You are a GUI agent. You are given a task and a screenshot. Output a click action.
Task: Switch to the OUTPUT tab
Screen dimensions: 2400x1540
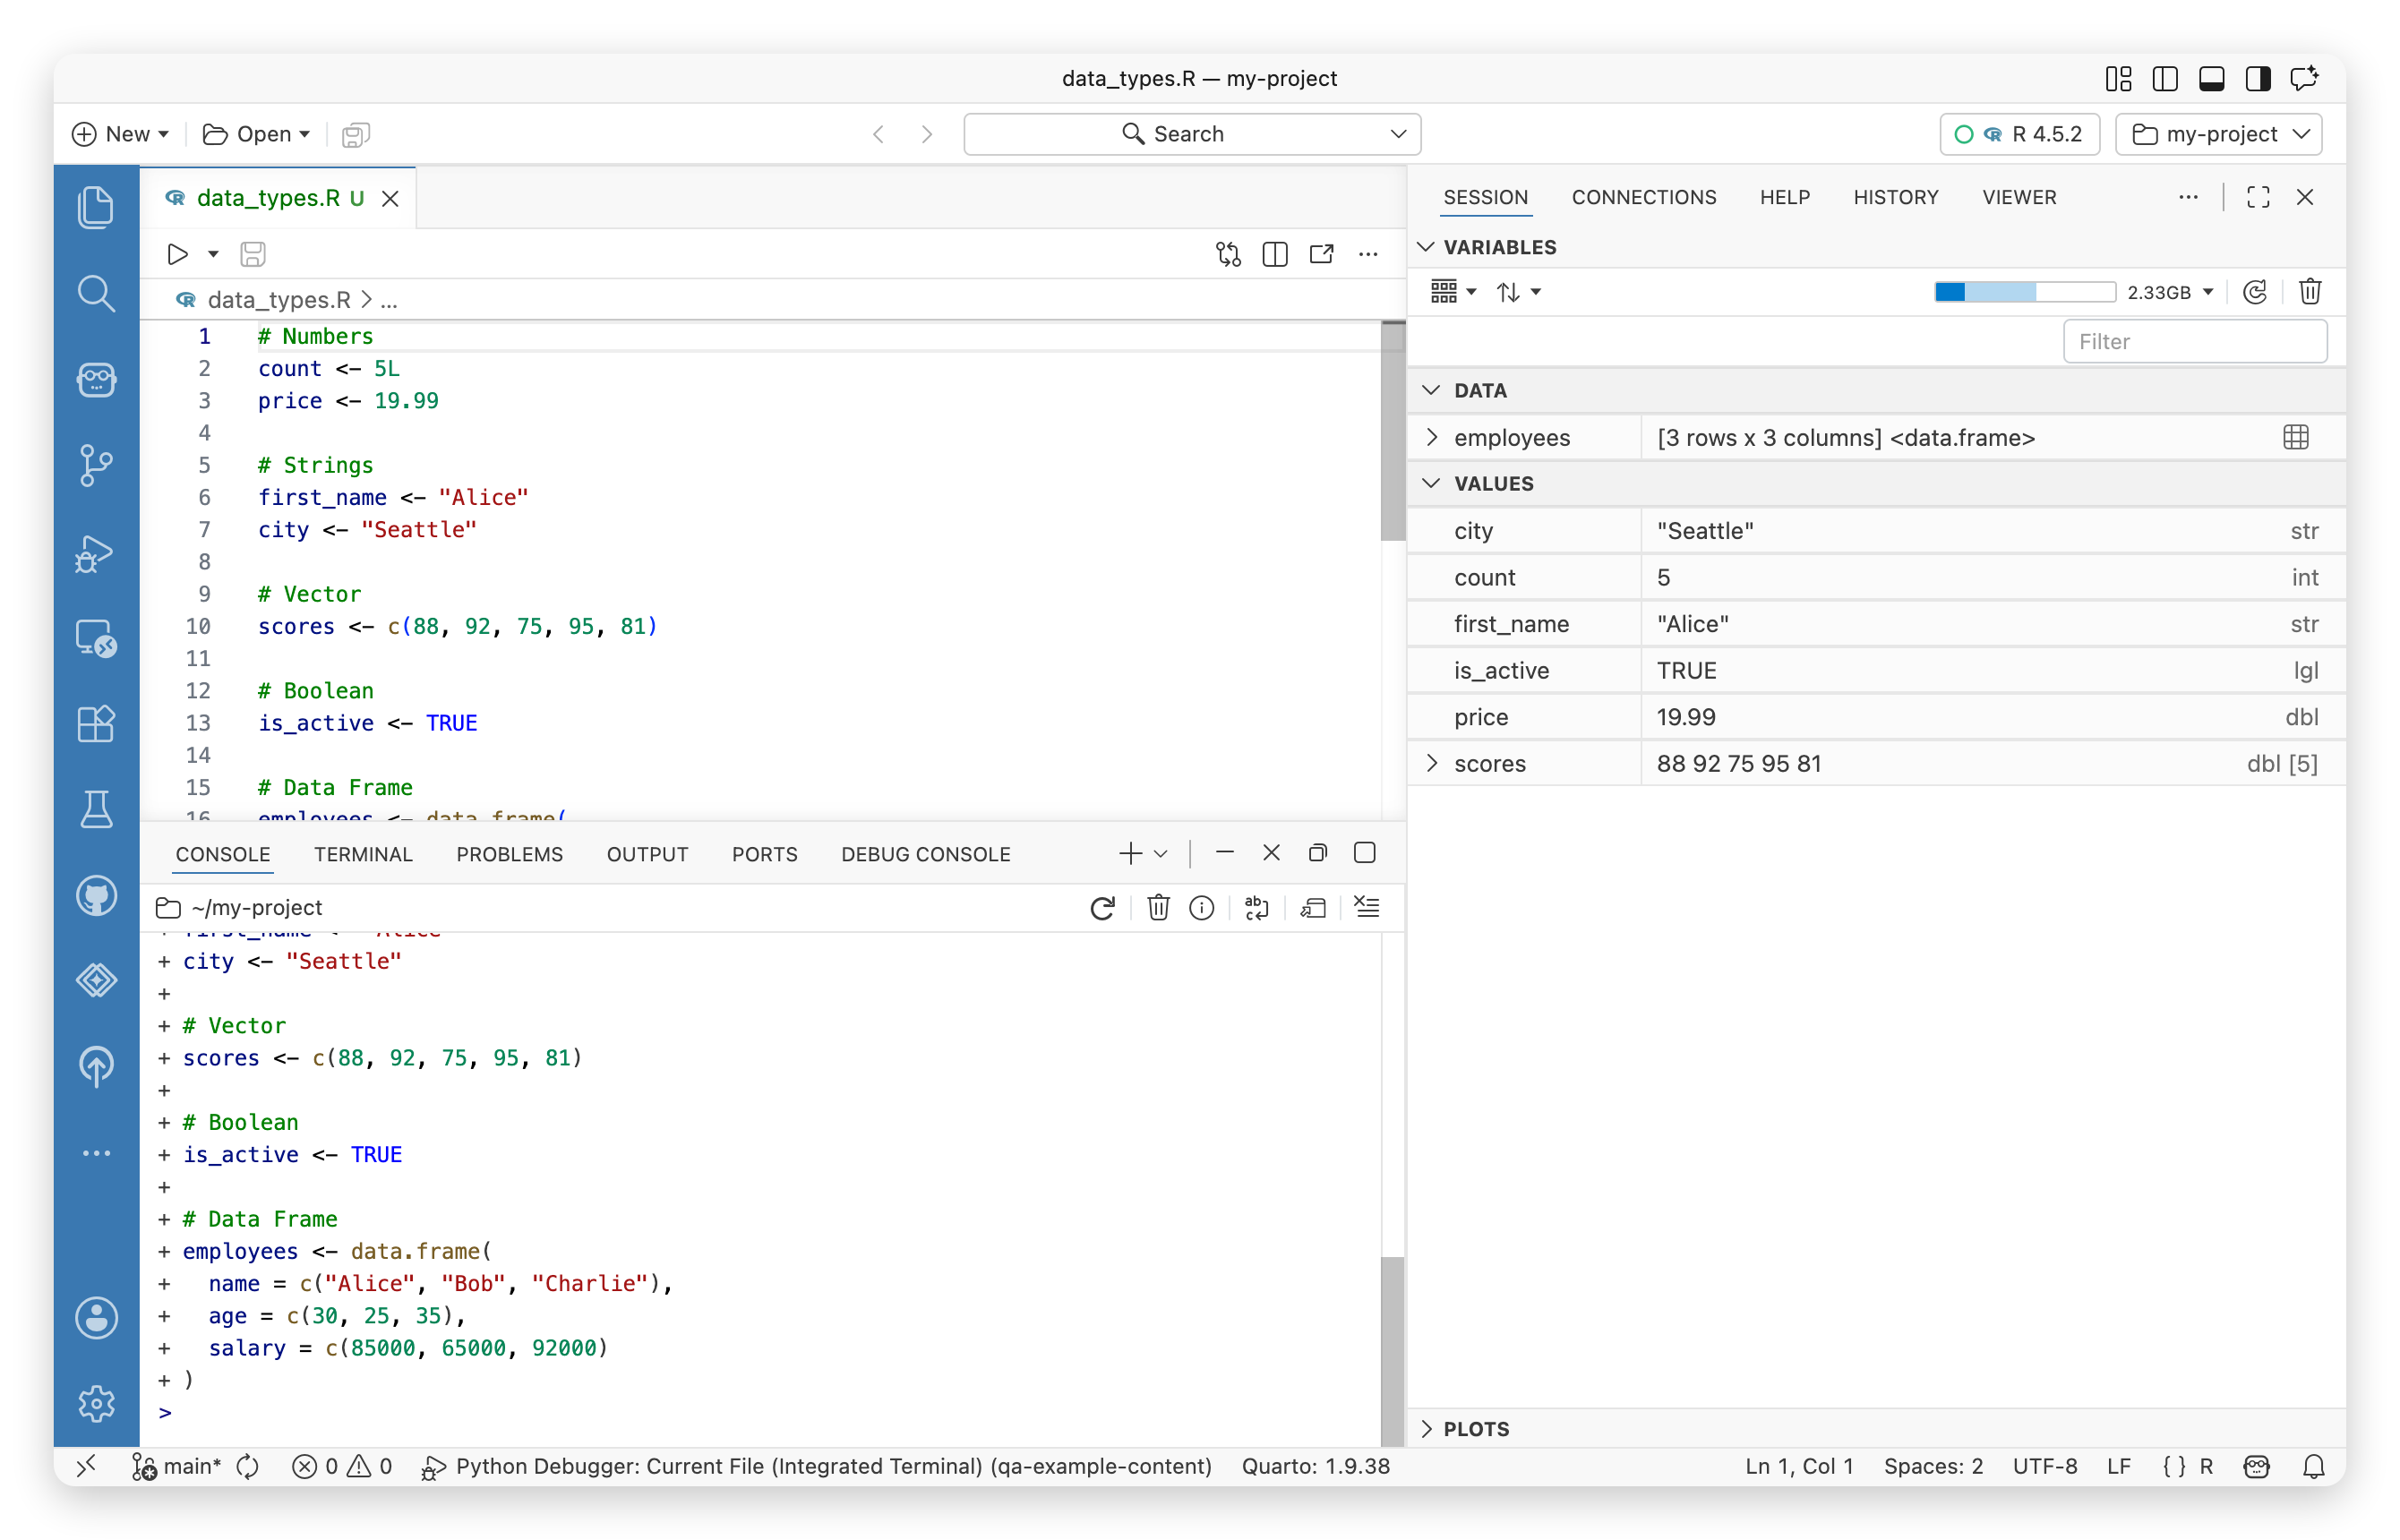647,854
